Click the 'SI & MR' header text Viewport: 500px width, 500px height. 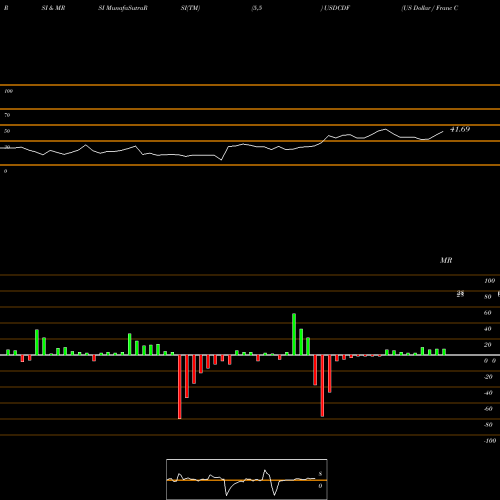53,8
